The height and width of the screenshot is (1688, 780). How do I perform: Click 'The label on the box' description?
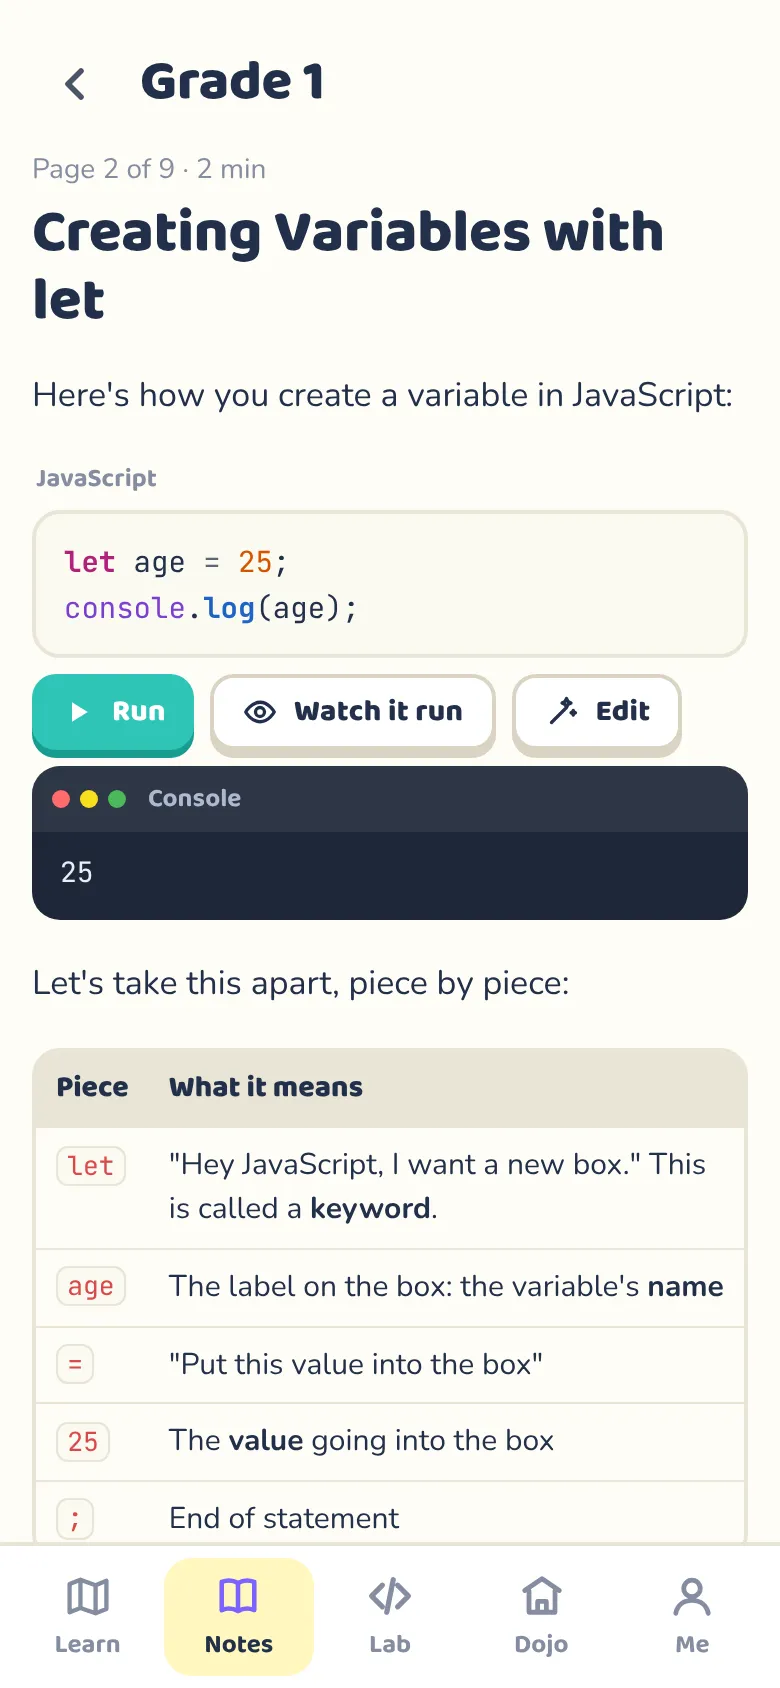(x=446, y=1286)
